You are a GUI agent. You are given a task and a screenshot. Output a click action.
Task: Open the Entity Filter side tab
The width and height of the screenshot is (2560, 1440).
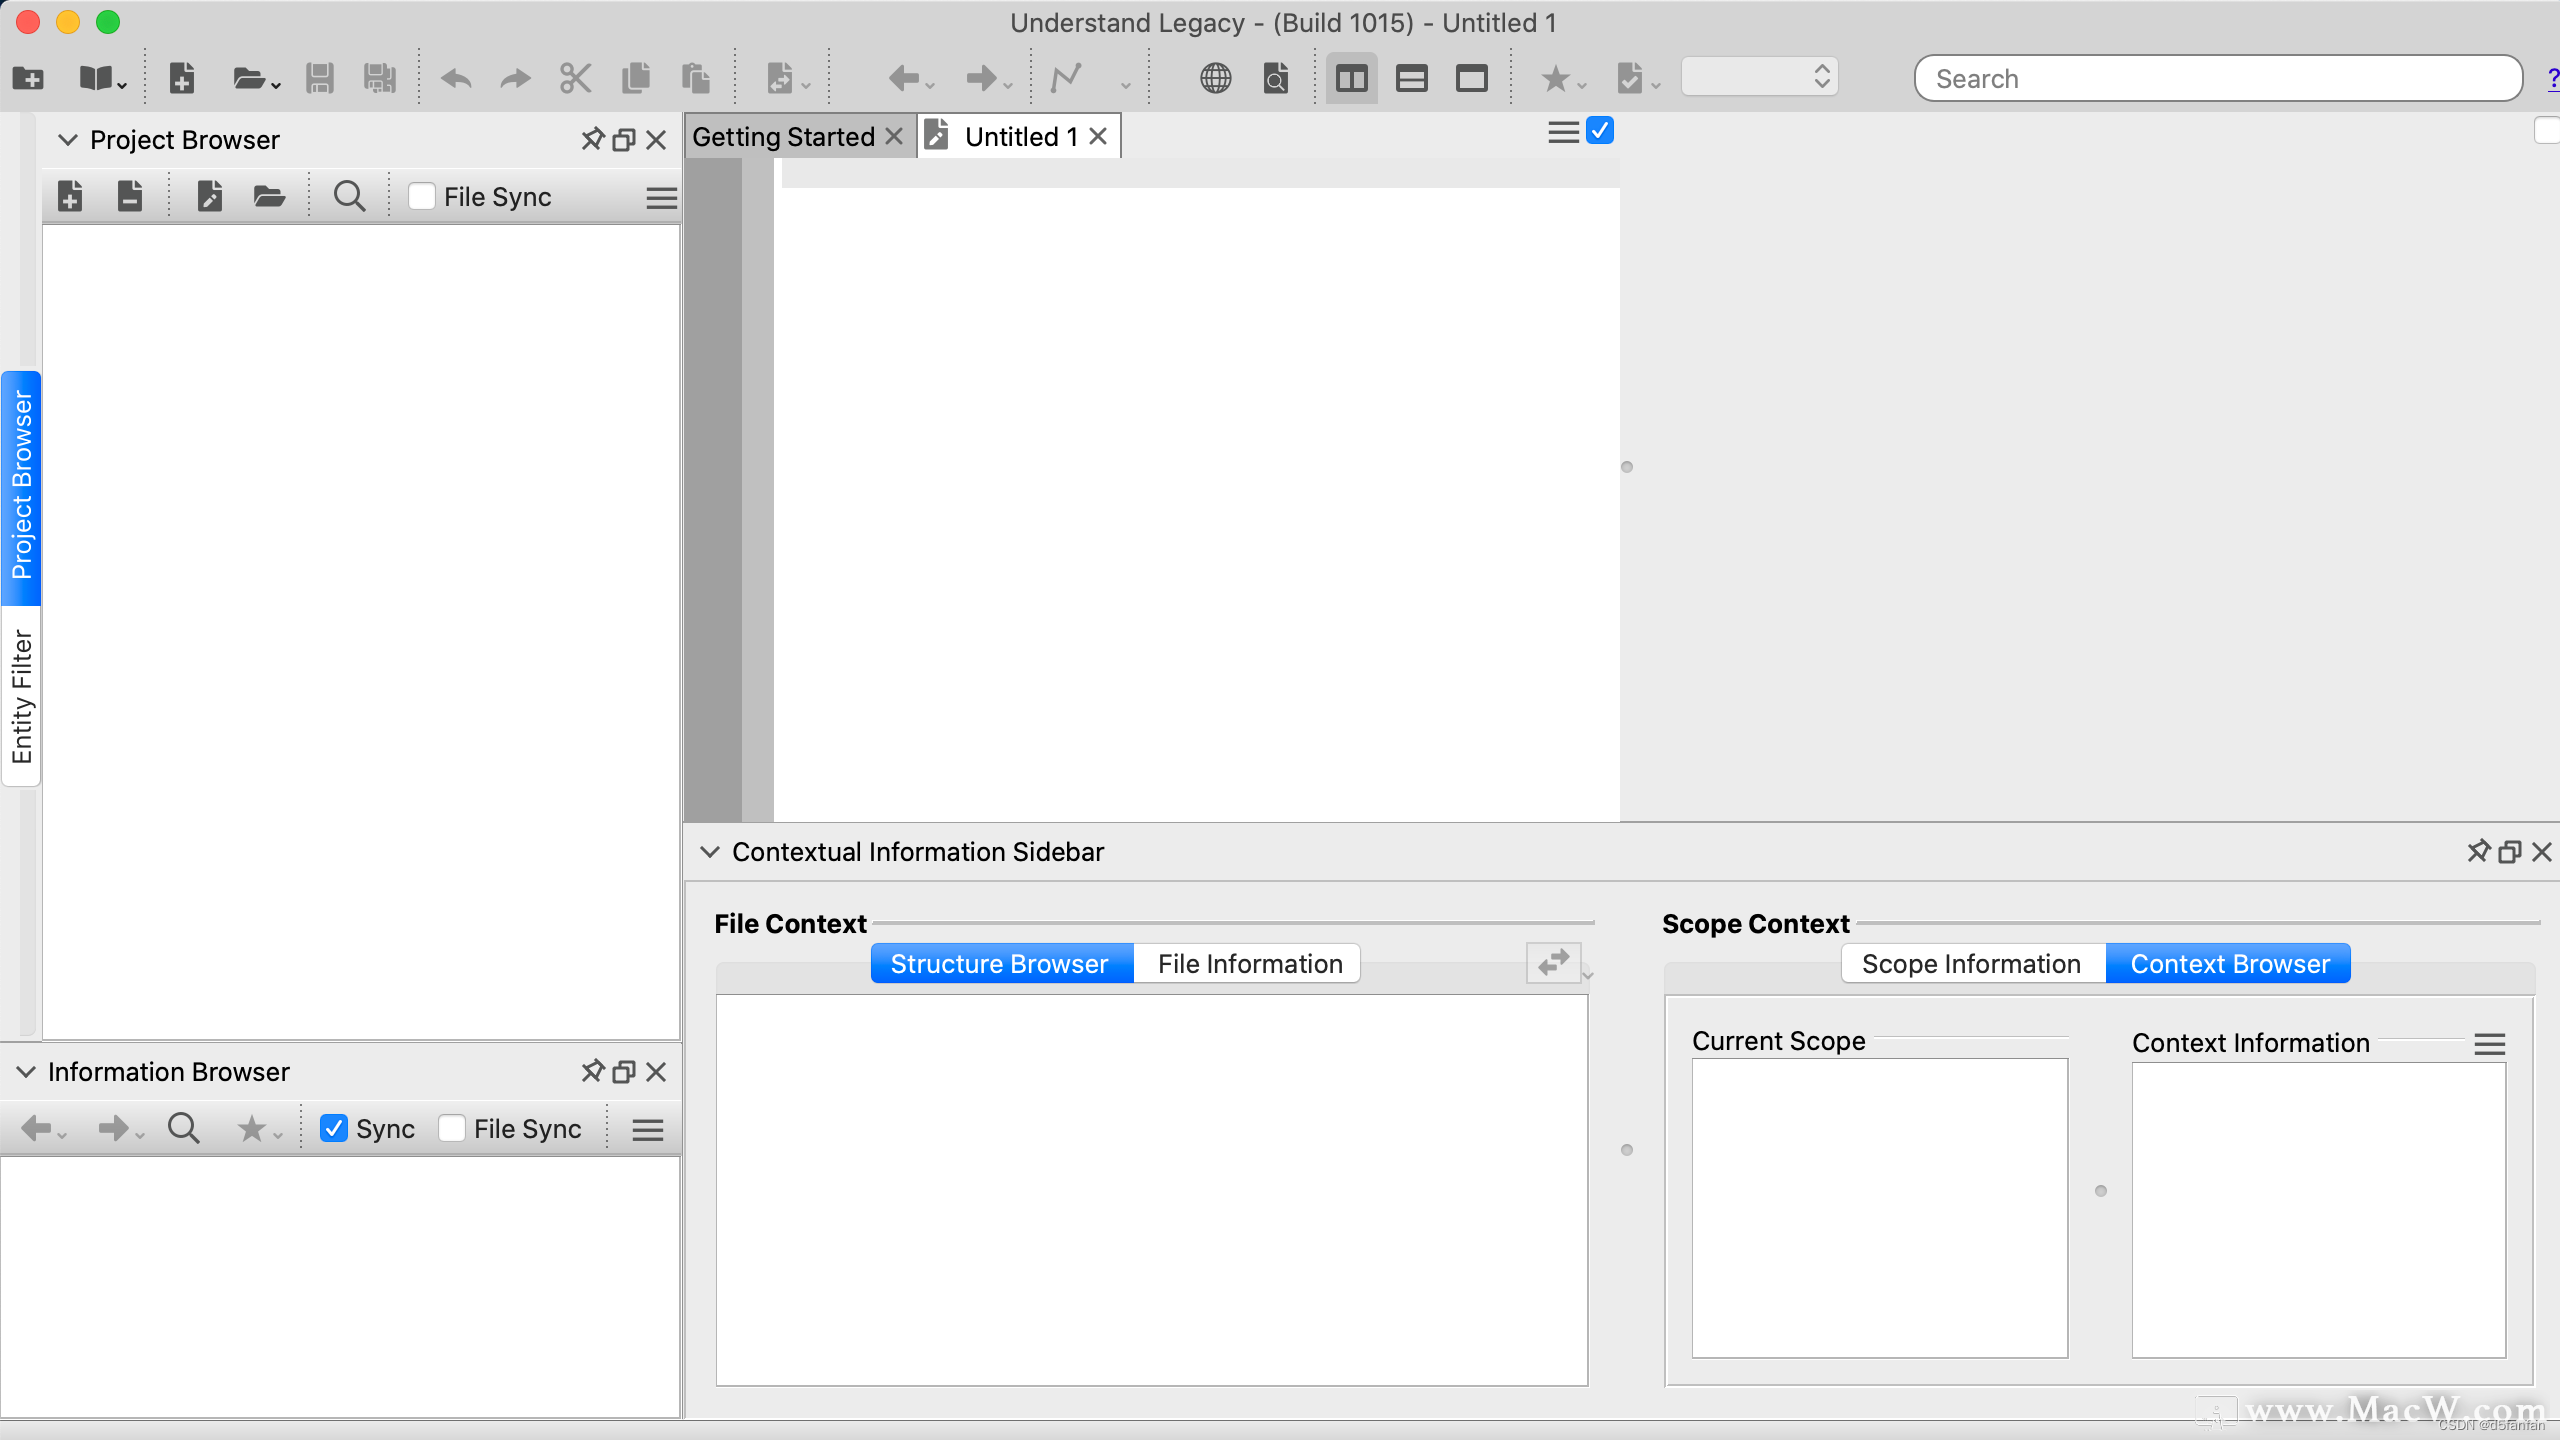tap(21, 696)
